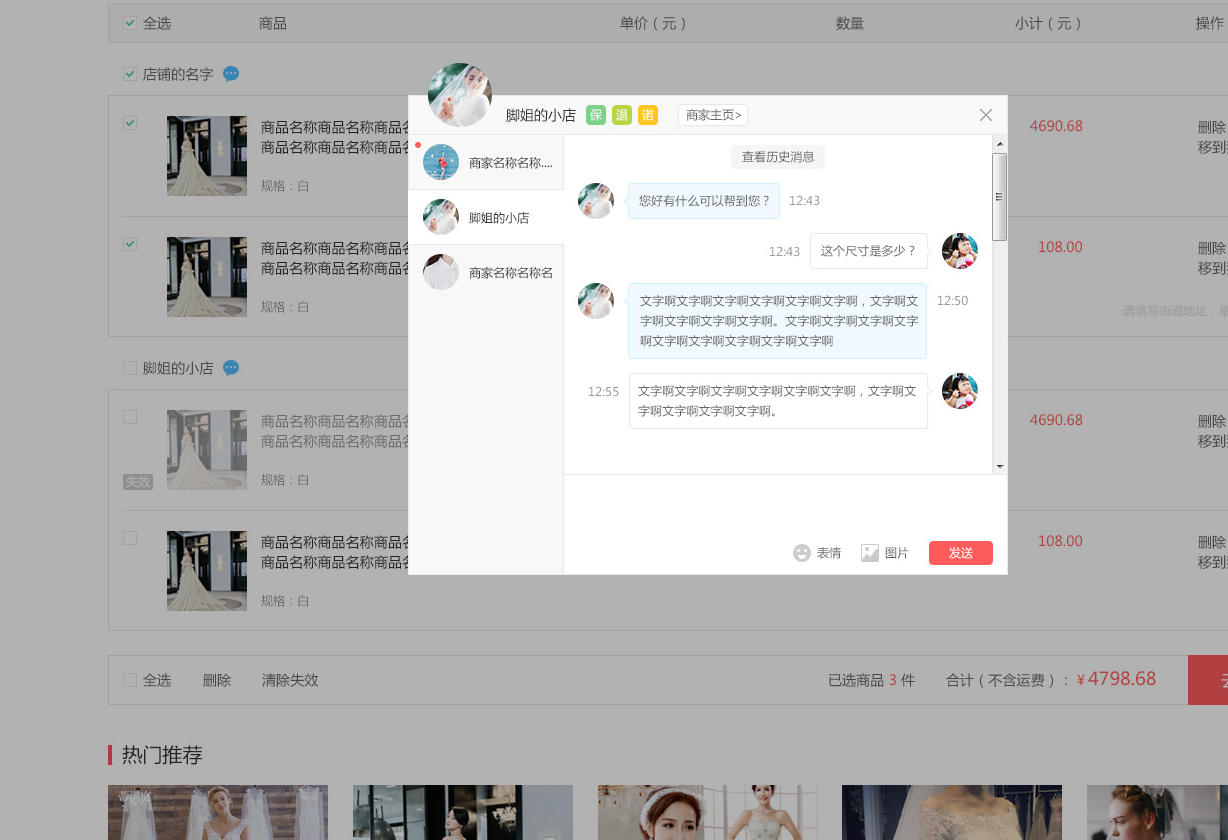Click the green 保 badge in chat header

tap(596, 115)
